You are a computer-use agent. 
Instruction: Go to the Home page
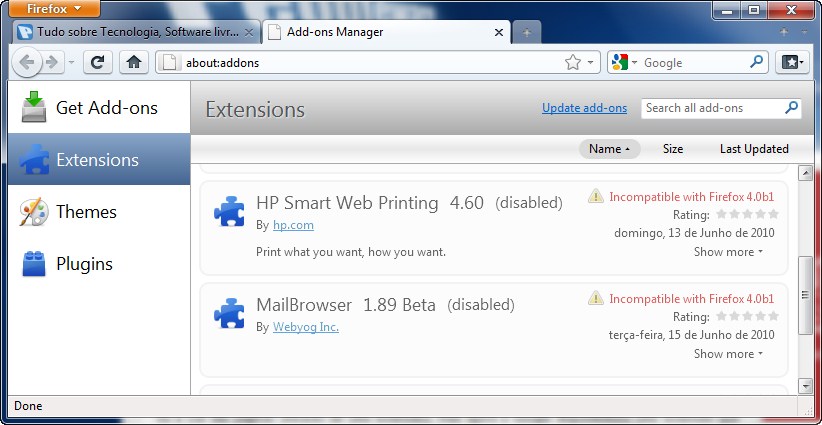pos(134,63)
